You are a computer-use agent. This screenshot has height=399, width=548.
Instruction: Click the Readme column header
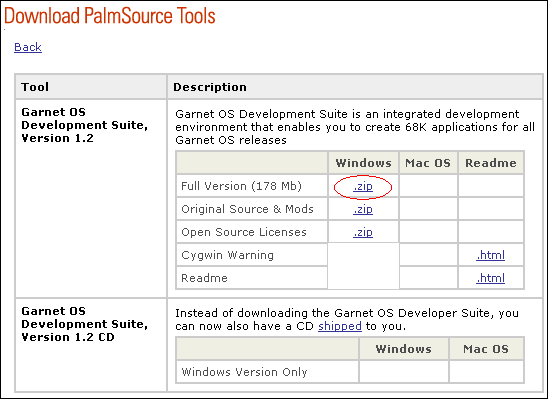491,163
